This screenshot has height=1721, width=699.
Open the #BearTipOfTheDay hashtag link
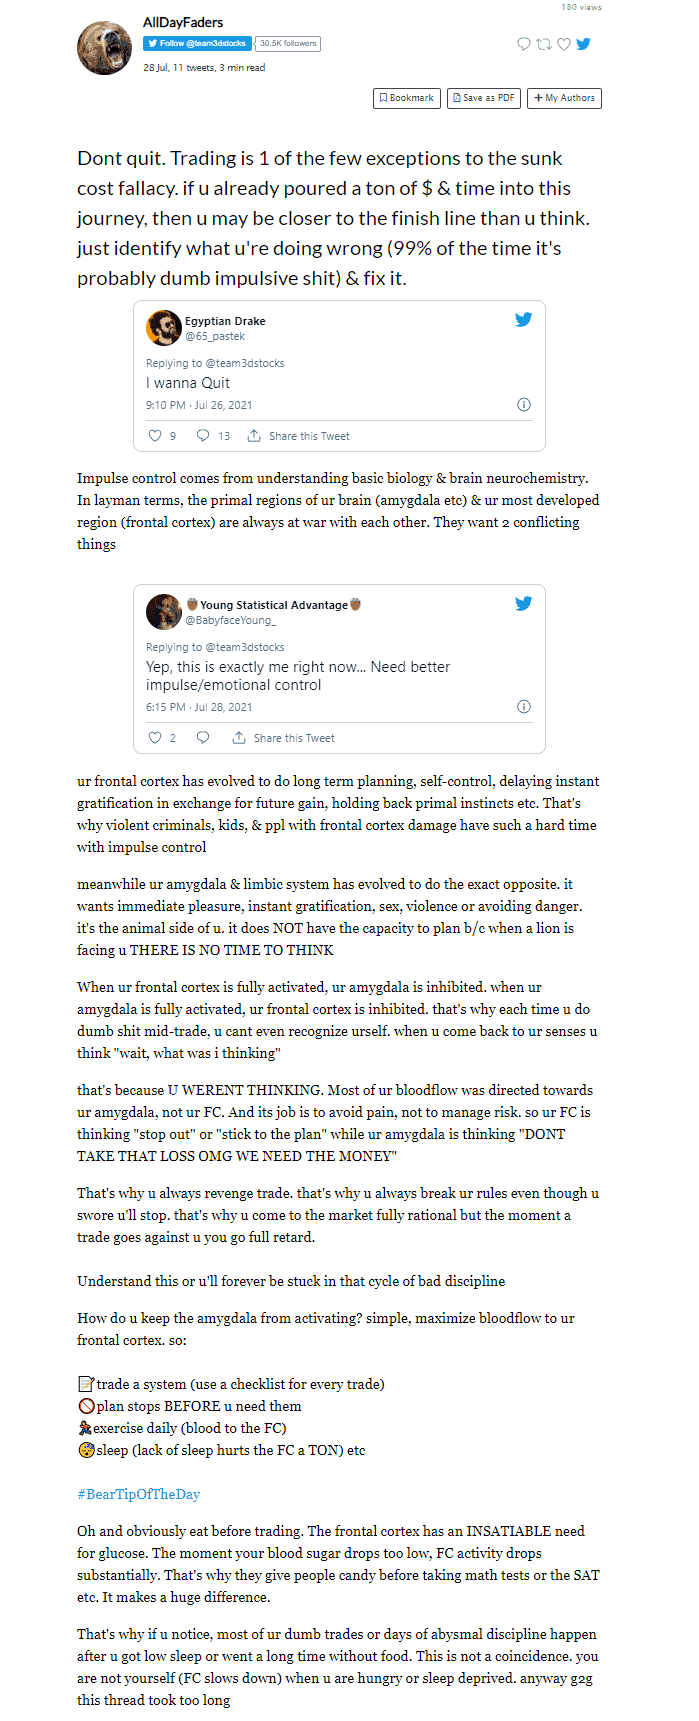click(x=138, y=1494)
